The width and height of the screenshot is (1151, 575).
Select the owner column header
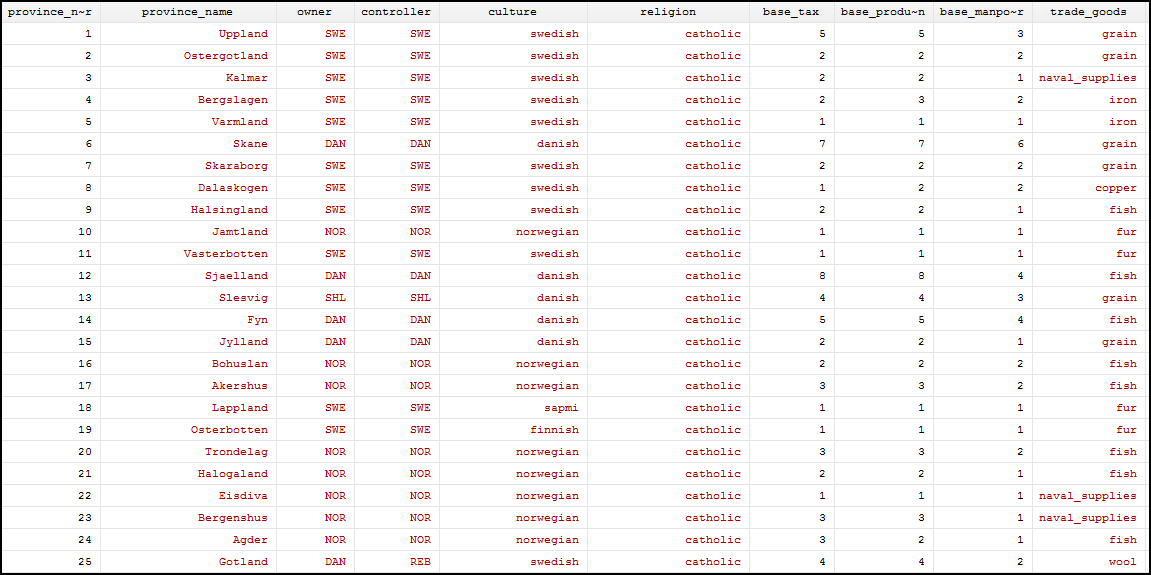315,12
